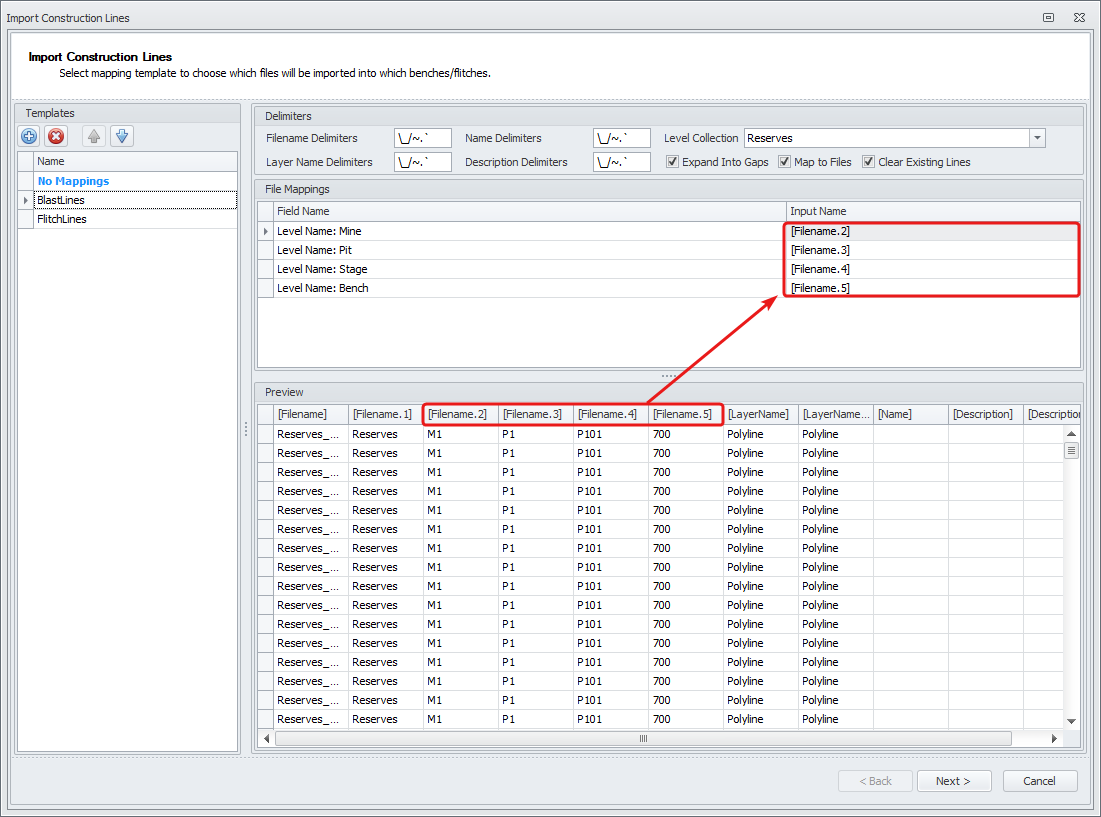Expand the Level Name: Mine row indicator
The image size is (1101, 817).
266,231
